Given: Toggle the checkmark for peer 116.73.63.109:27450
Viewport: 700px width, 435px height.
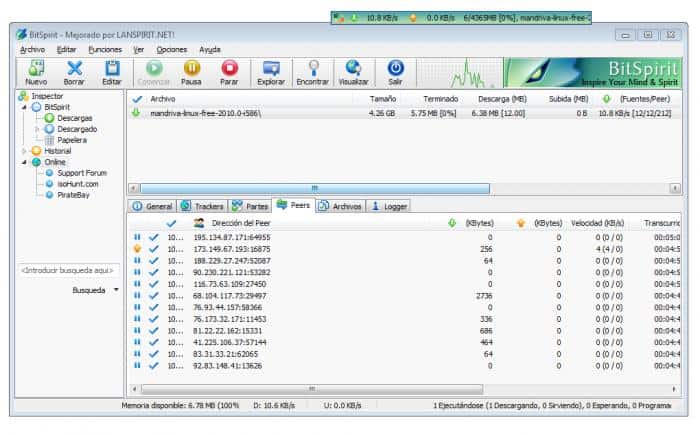Looking at the screenshot, I should point(154,284).
